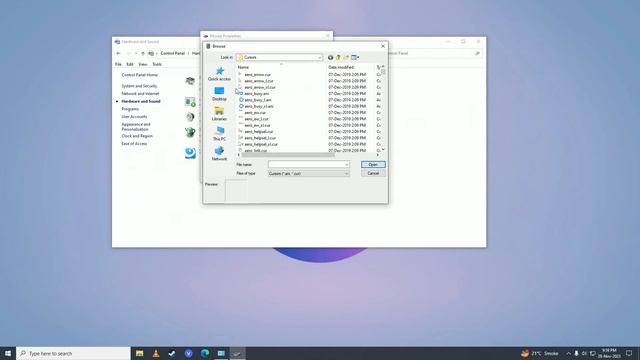Go to last folder visited in Browse dialog
The width and height of the screenshot is (640, 360).
331,58
